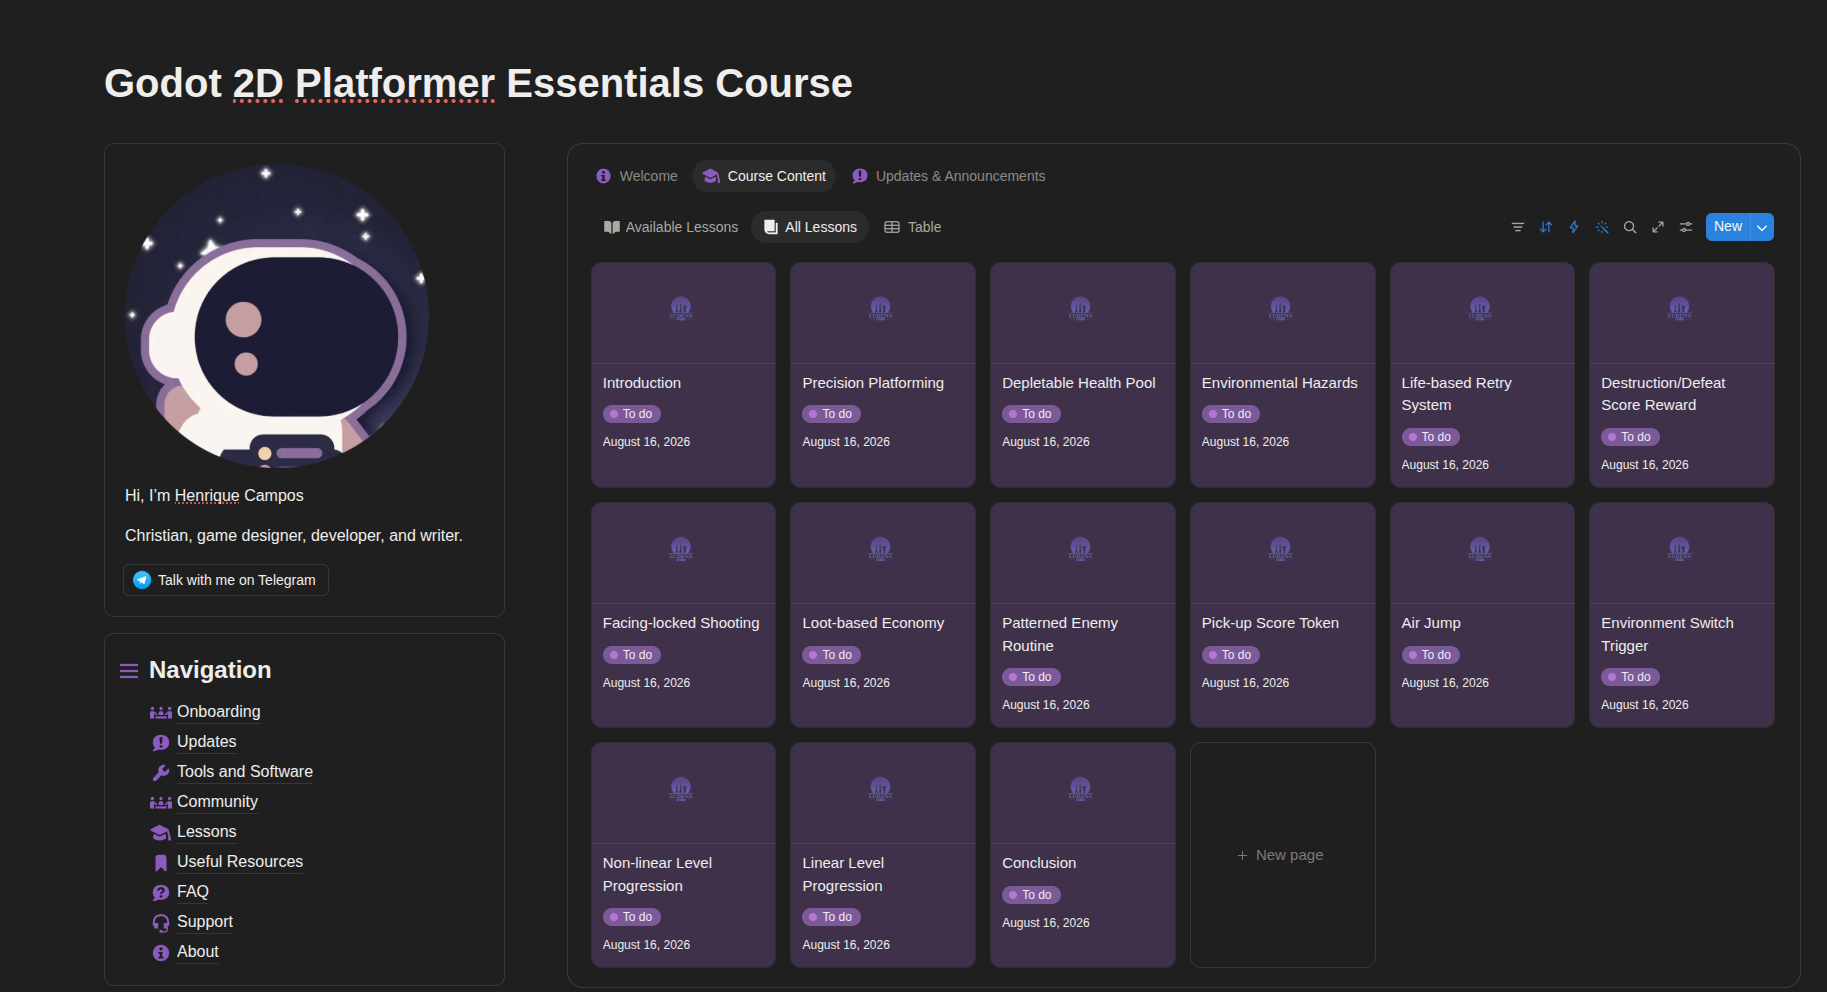
Task: Open automations via the lightning bolt icon
Action: click(x=1574, y=227)
